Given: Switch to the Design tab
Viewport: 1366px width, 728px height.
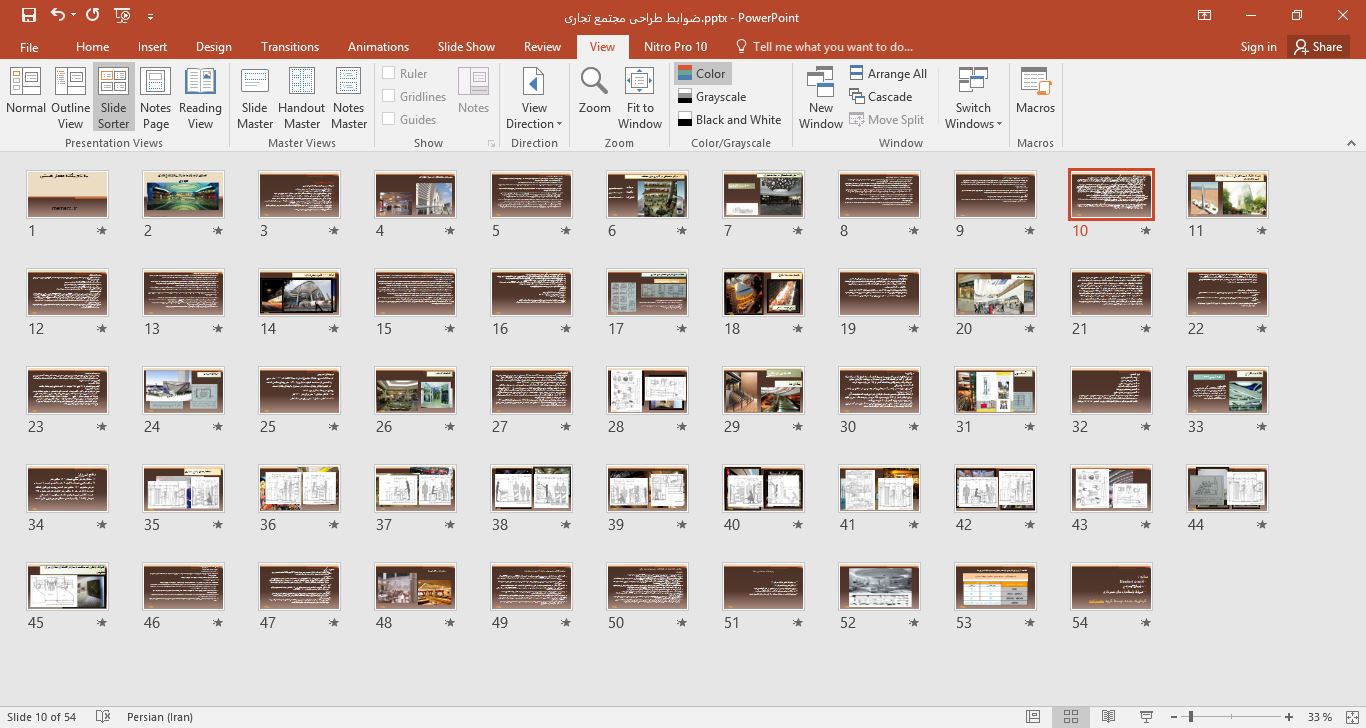Looking at the screenshot, I should (213, 47).
